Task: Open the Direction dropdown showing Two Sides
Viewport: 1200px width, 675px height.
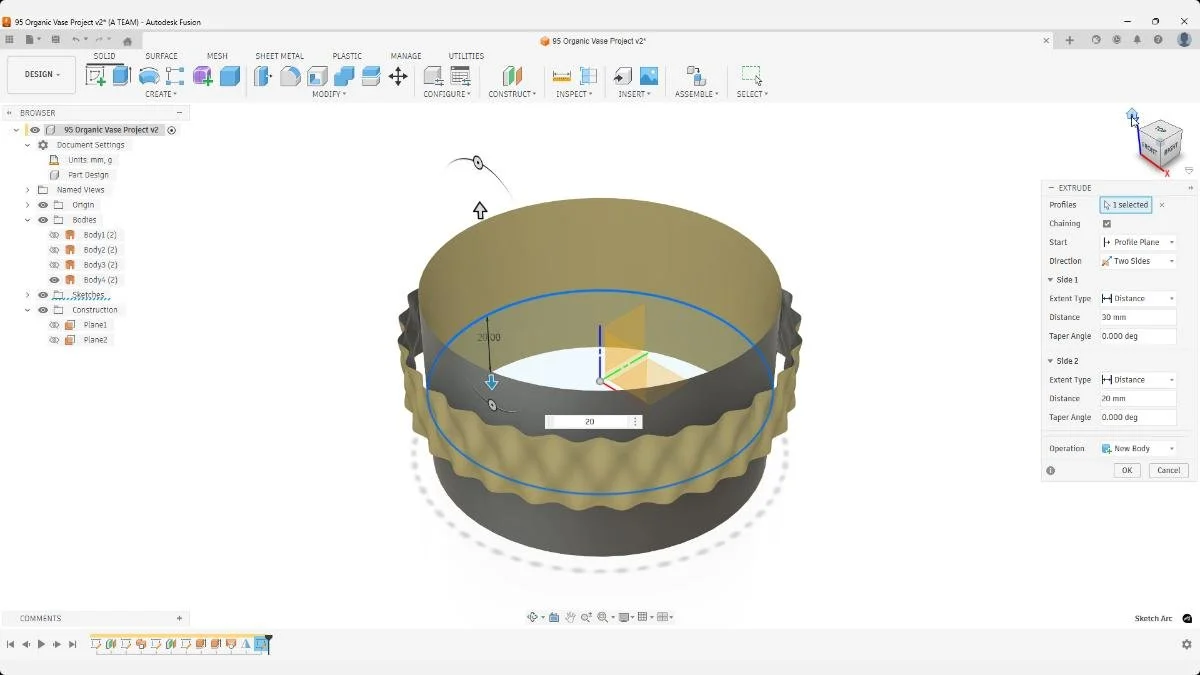Action: pyautogui.click(x=1137, y=260)
